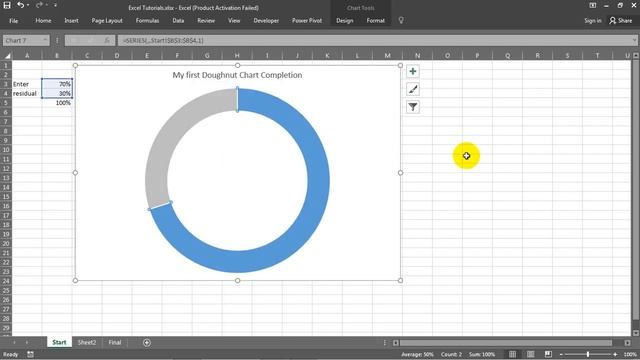640x360 pixels.
Task: Select column H header
Action: (x=237, y=56)
